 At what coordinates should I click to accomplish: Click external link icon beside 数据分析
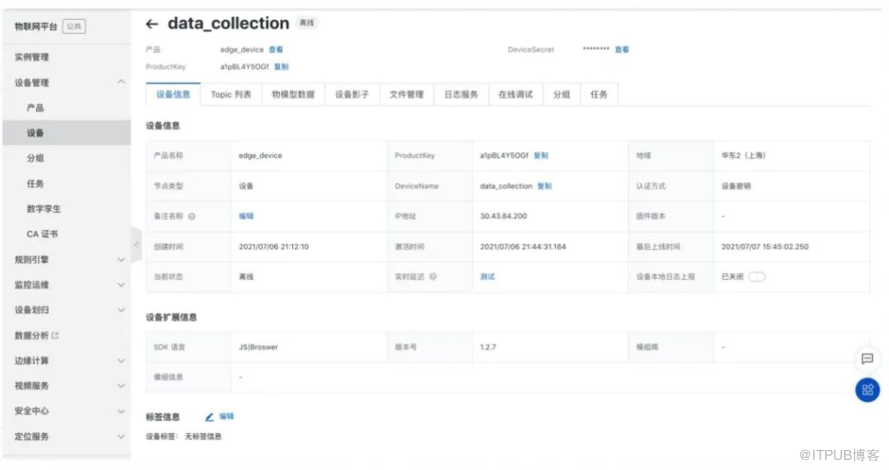55,335
